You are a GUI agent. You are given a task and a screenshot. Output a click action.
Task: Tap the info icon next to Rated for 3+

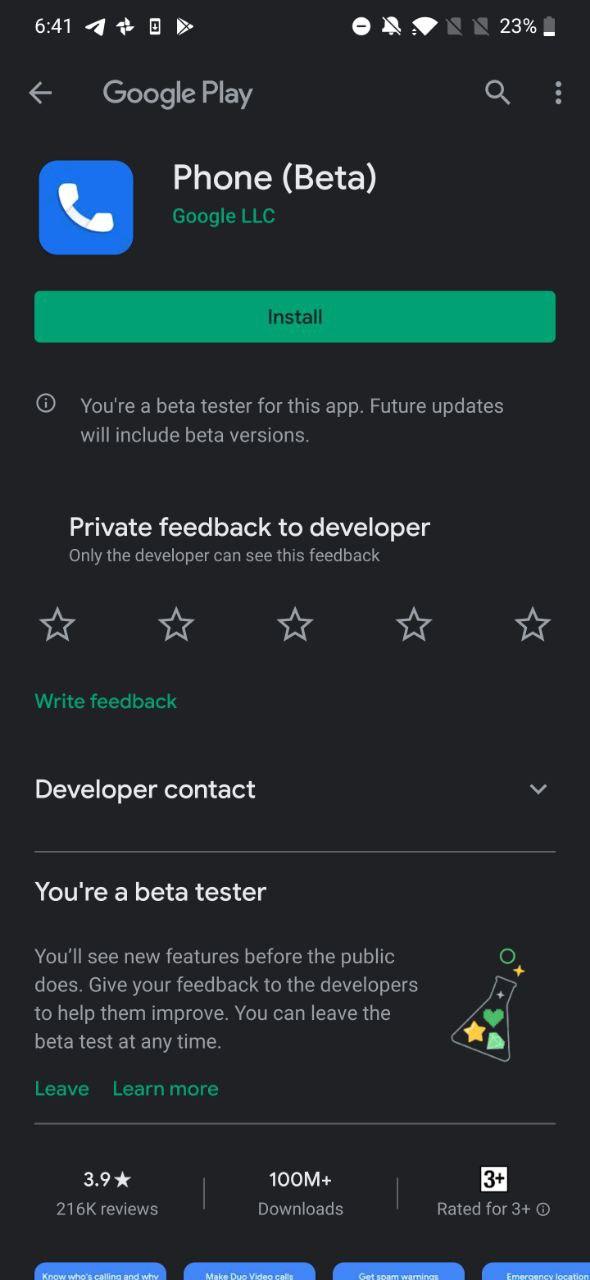pyautogui.click(x=543, y=1209)
